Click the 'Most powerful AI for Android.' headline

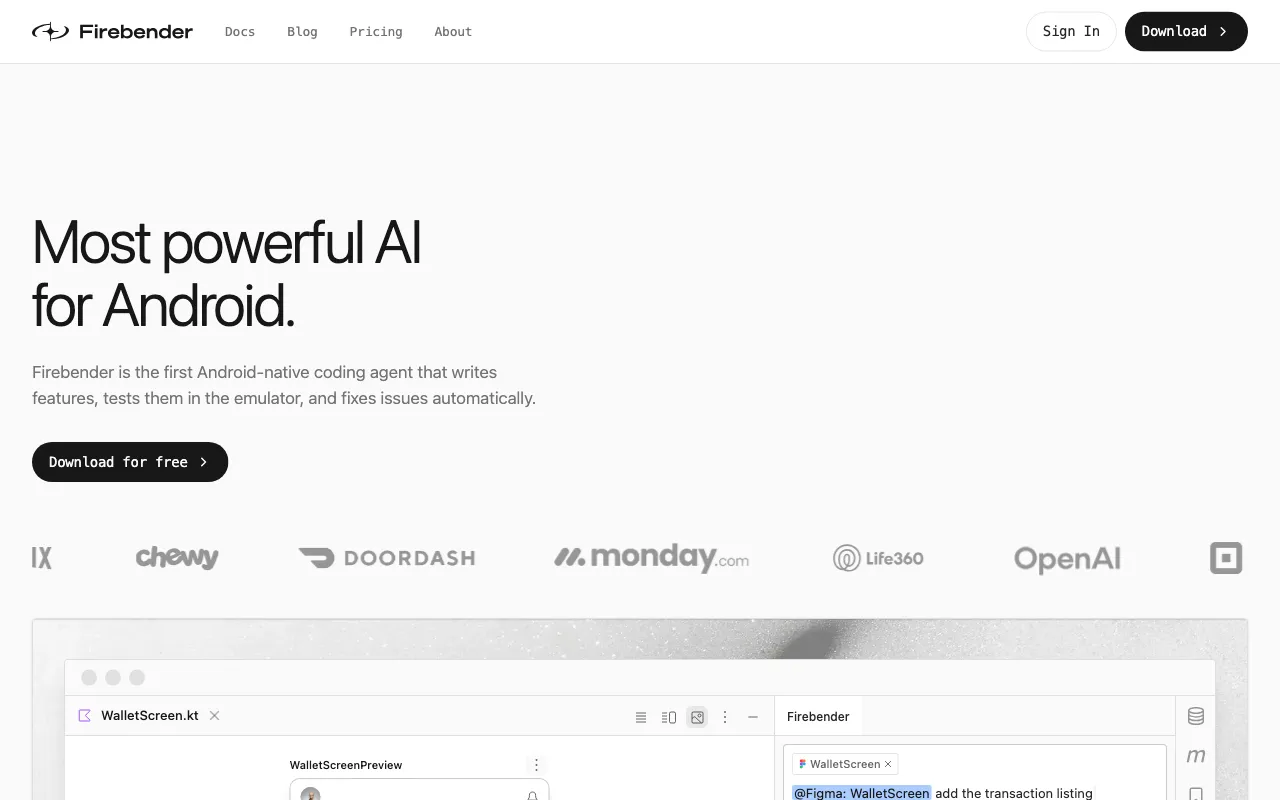tap(227, 273)
